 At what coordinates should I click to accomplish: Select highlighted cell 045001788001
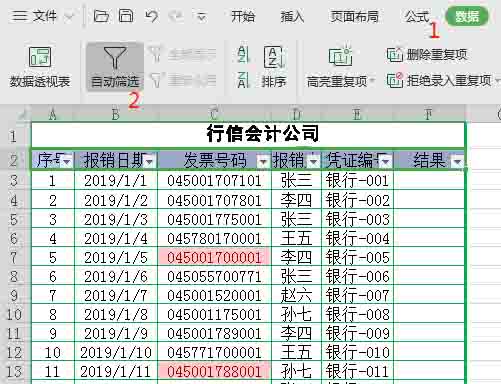pos(214,371)
